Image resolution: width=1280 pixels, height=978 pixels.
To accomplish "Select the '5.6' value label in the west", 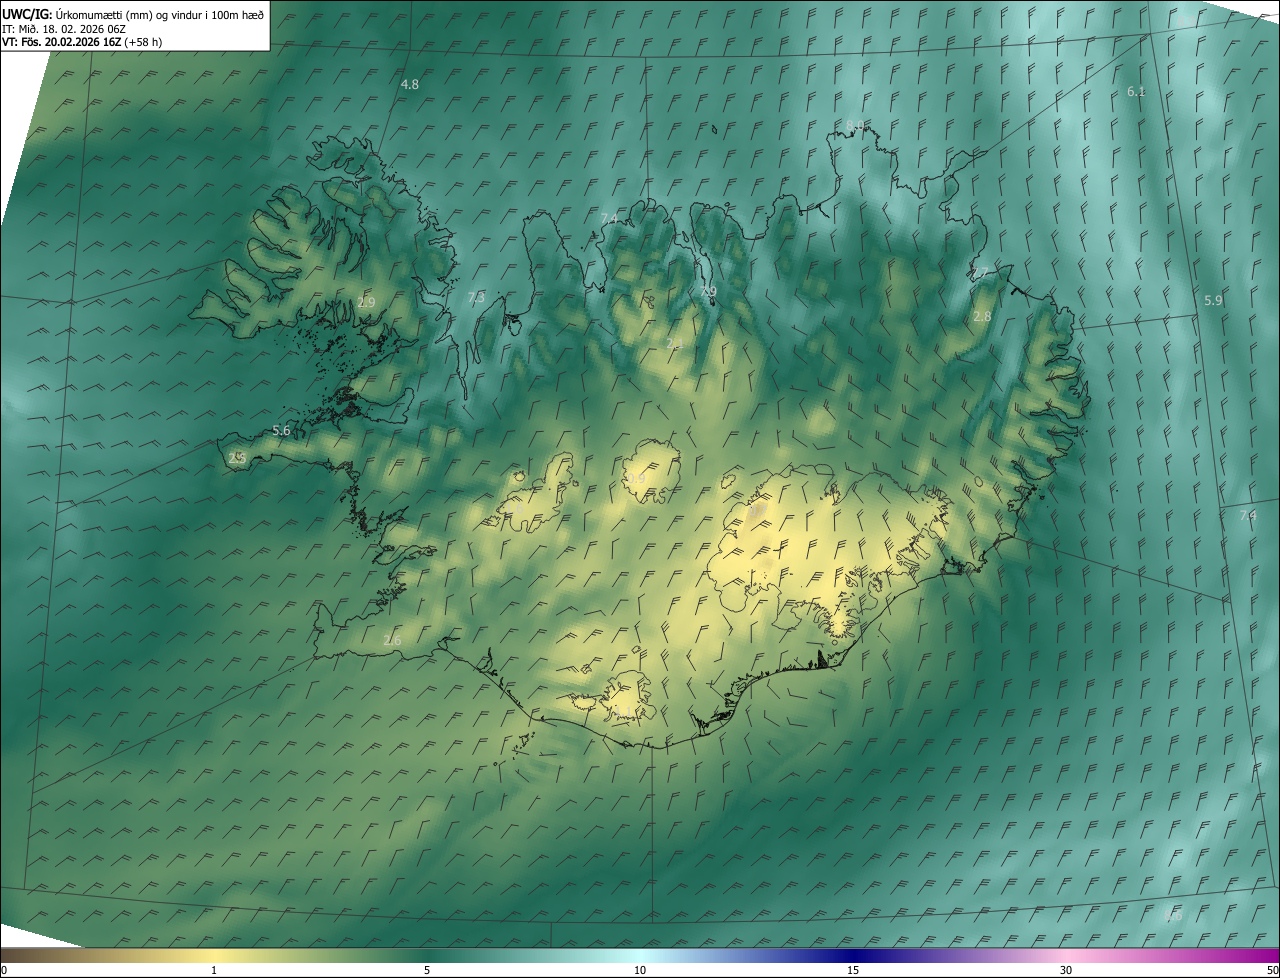I will click(281, 431).
